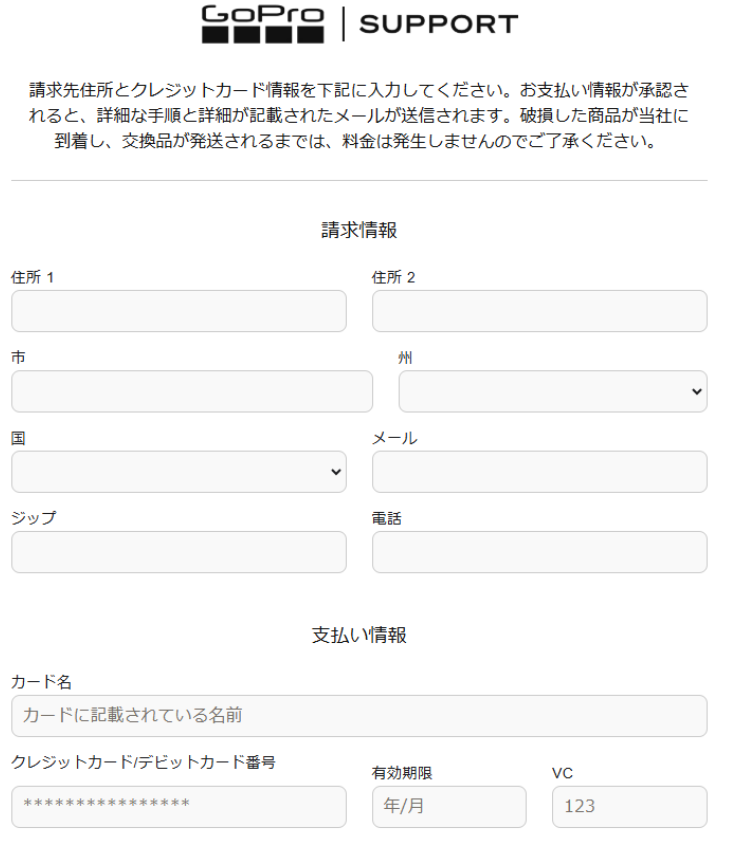
Task: Open the 国 country dropdown
Action: pos(179,472)
